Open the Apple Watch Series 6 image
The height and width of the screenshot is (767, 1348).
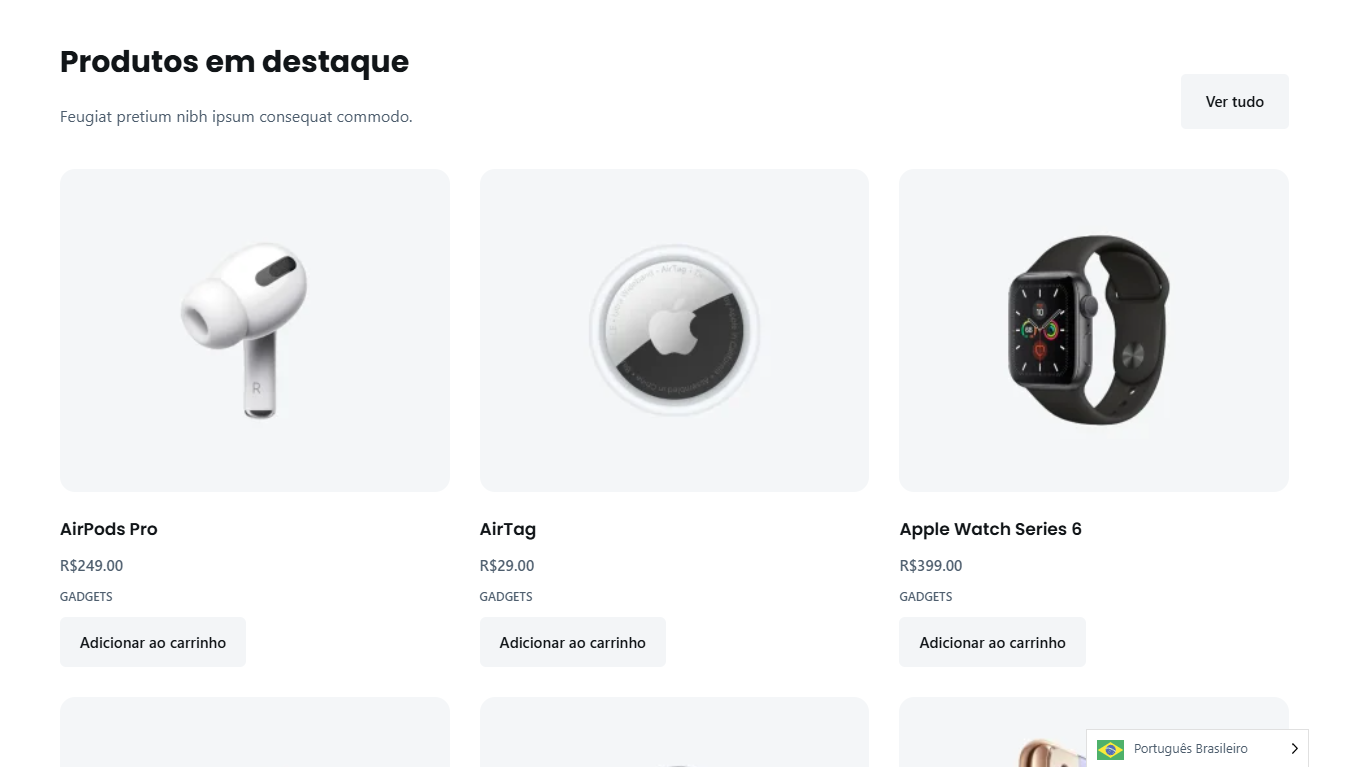pos(1093,330)
